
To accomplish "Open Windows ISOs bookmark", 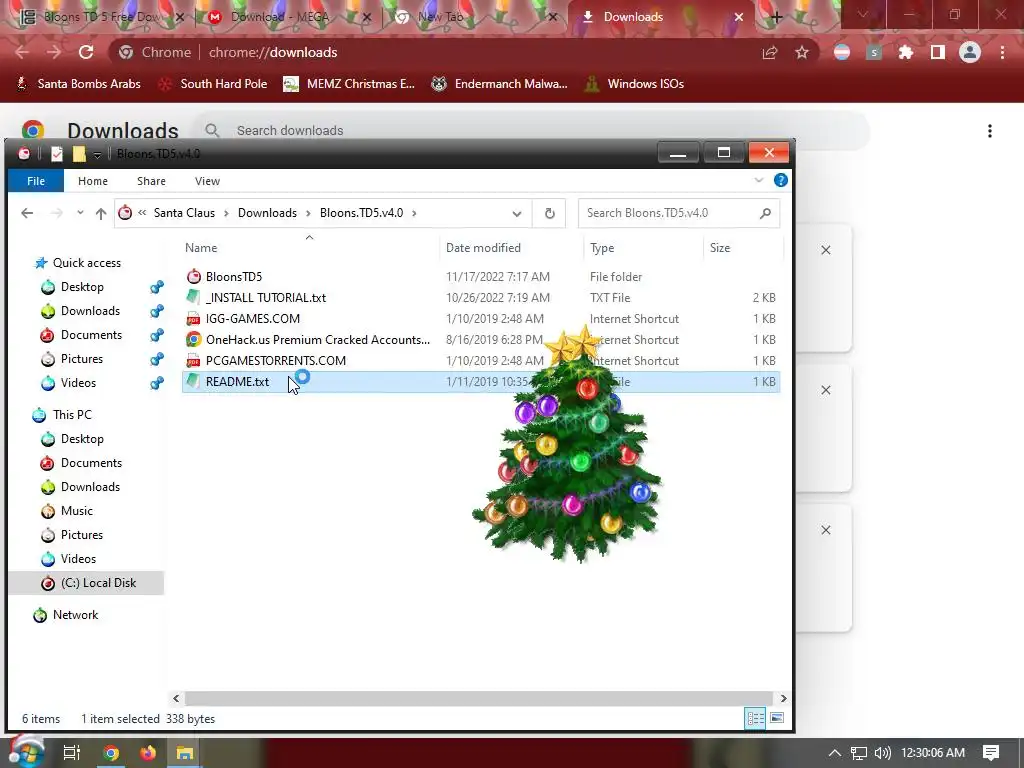I will [634, 84].
